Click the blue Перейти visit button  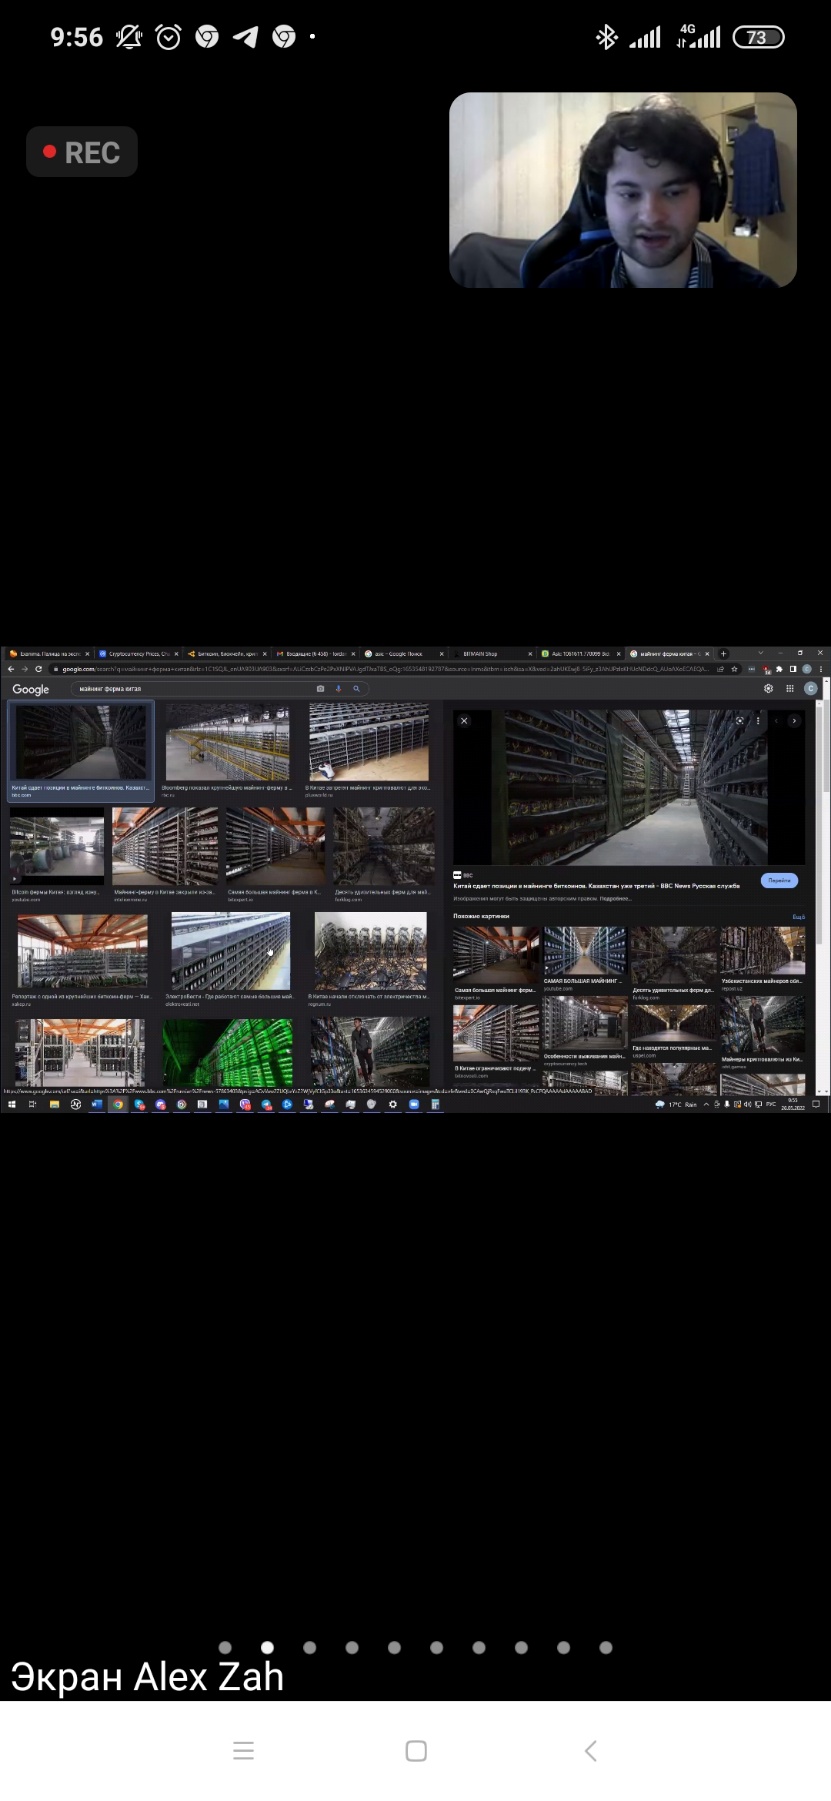click(x=779, y=881)
